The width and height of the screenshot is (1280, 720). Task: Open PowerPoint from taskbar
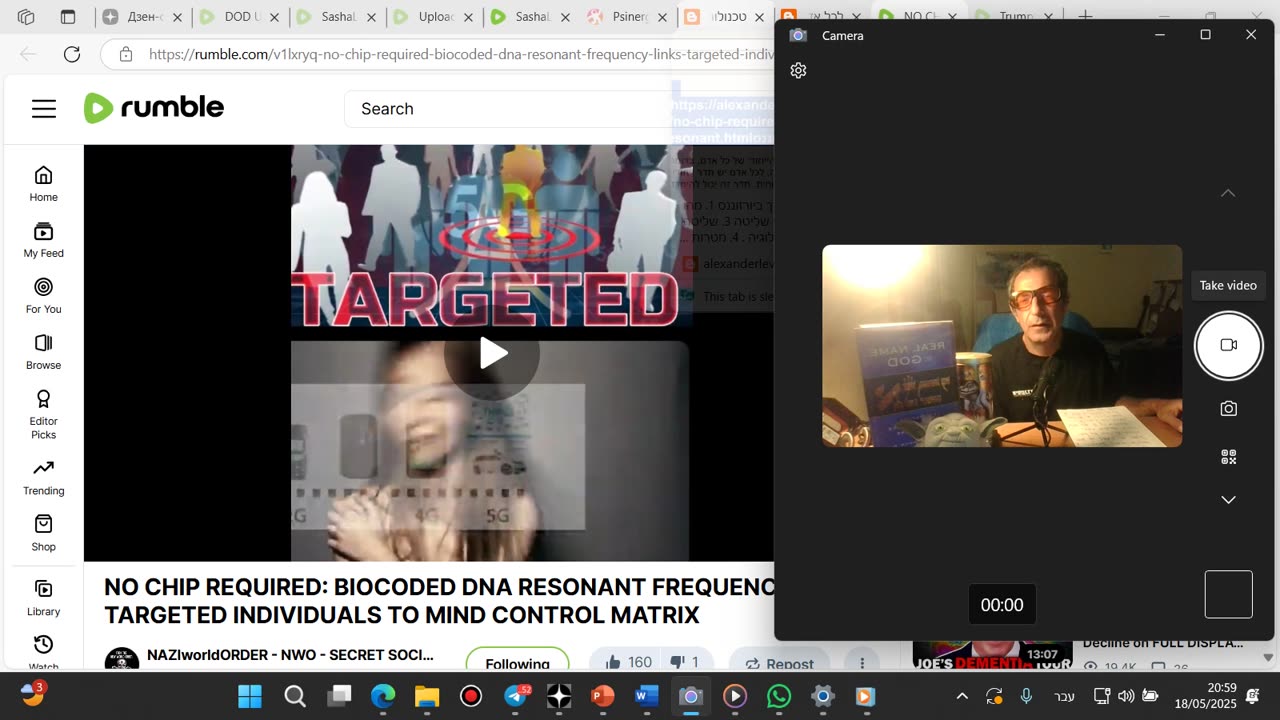pos(603,696)
